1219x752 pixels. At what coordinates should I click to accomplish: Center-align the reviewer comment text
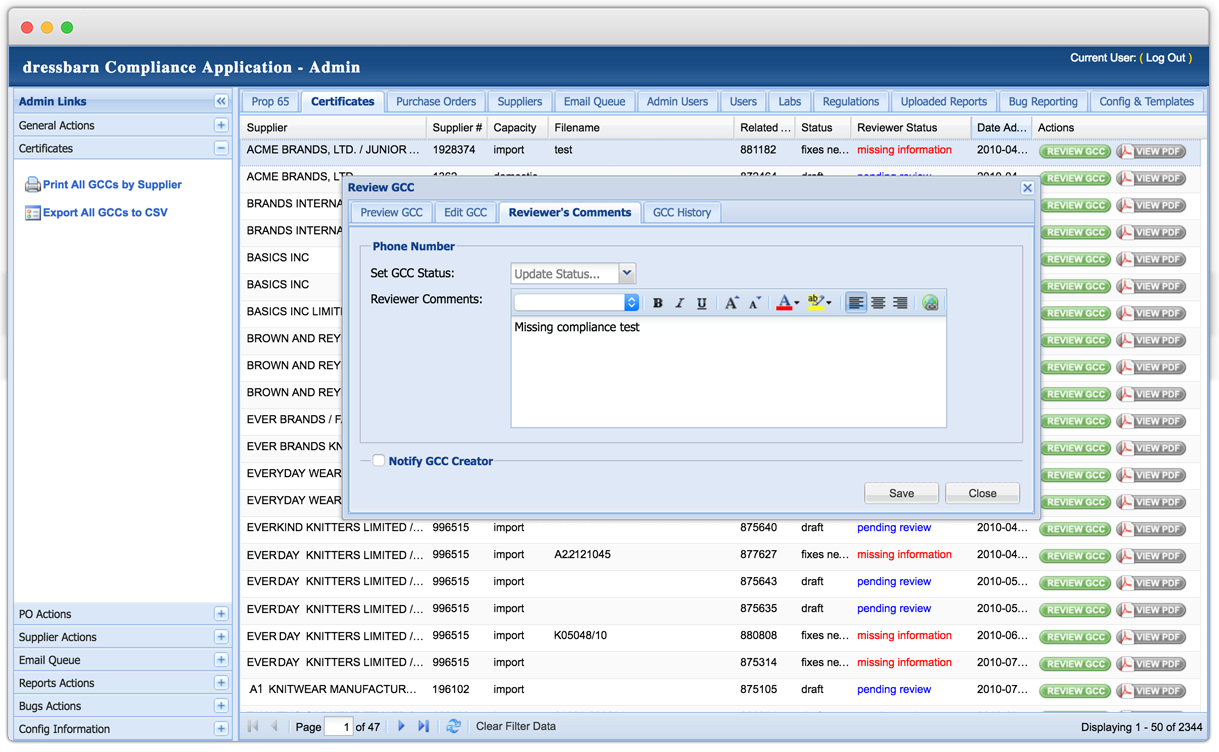(x=878, y=303)
